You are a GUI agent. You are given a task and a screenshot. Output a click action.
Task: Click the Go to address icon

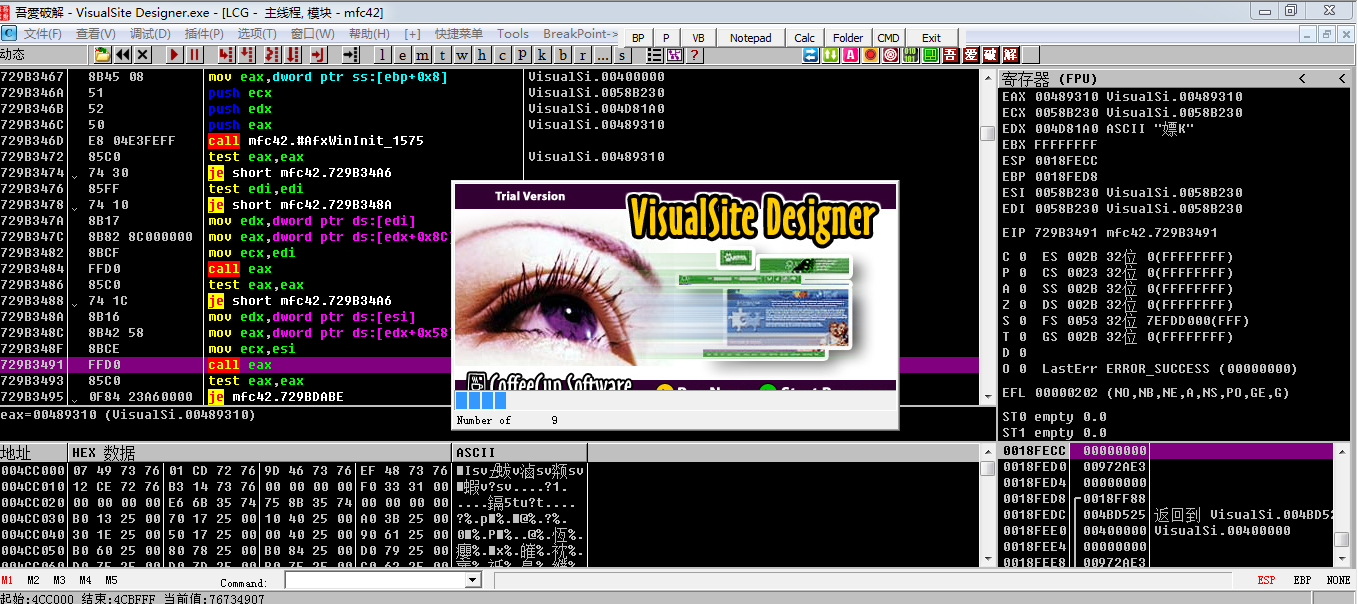(350, 55)
